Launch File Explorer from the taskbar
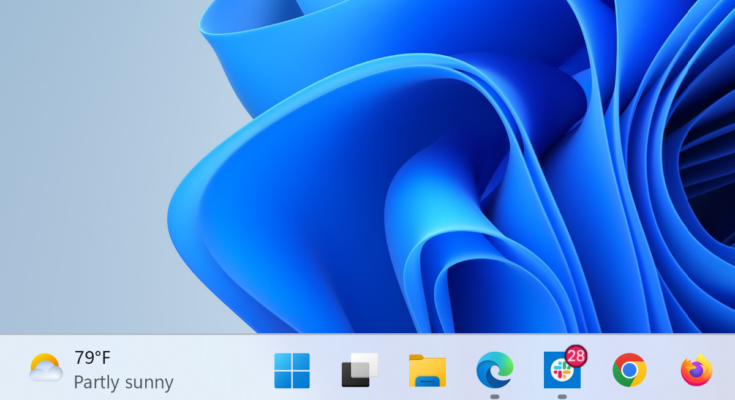Screen dimensions: 735x400 coord(427,370)
